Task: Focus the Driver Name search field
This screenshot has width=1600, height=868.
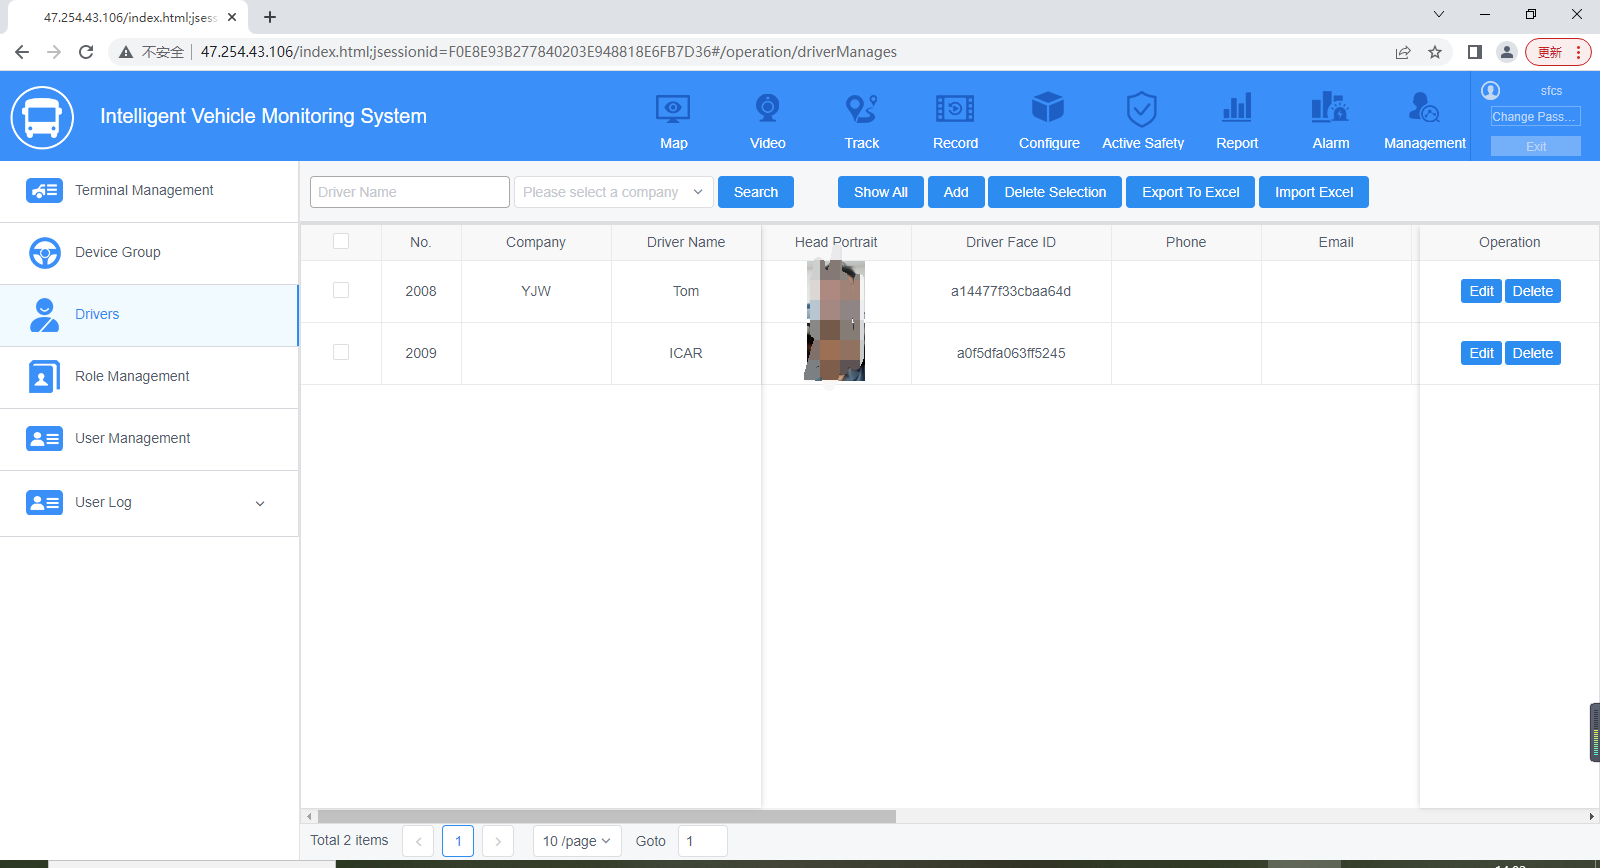Action: tap(410, 192)
